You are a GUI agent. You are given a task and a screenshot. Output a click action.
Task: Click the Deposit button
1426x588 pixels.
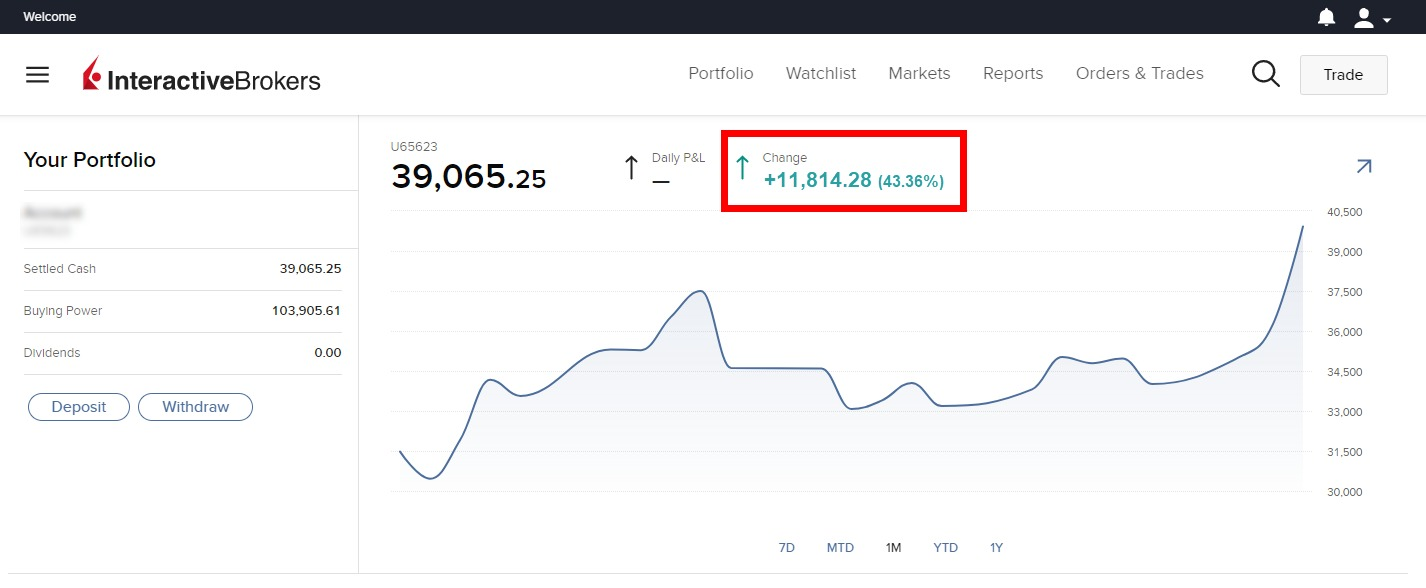point(78,407)
